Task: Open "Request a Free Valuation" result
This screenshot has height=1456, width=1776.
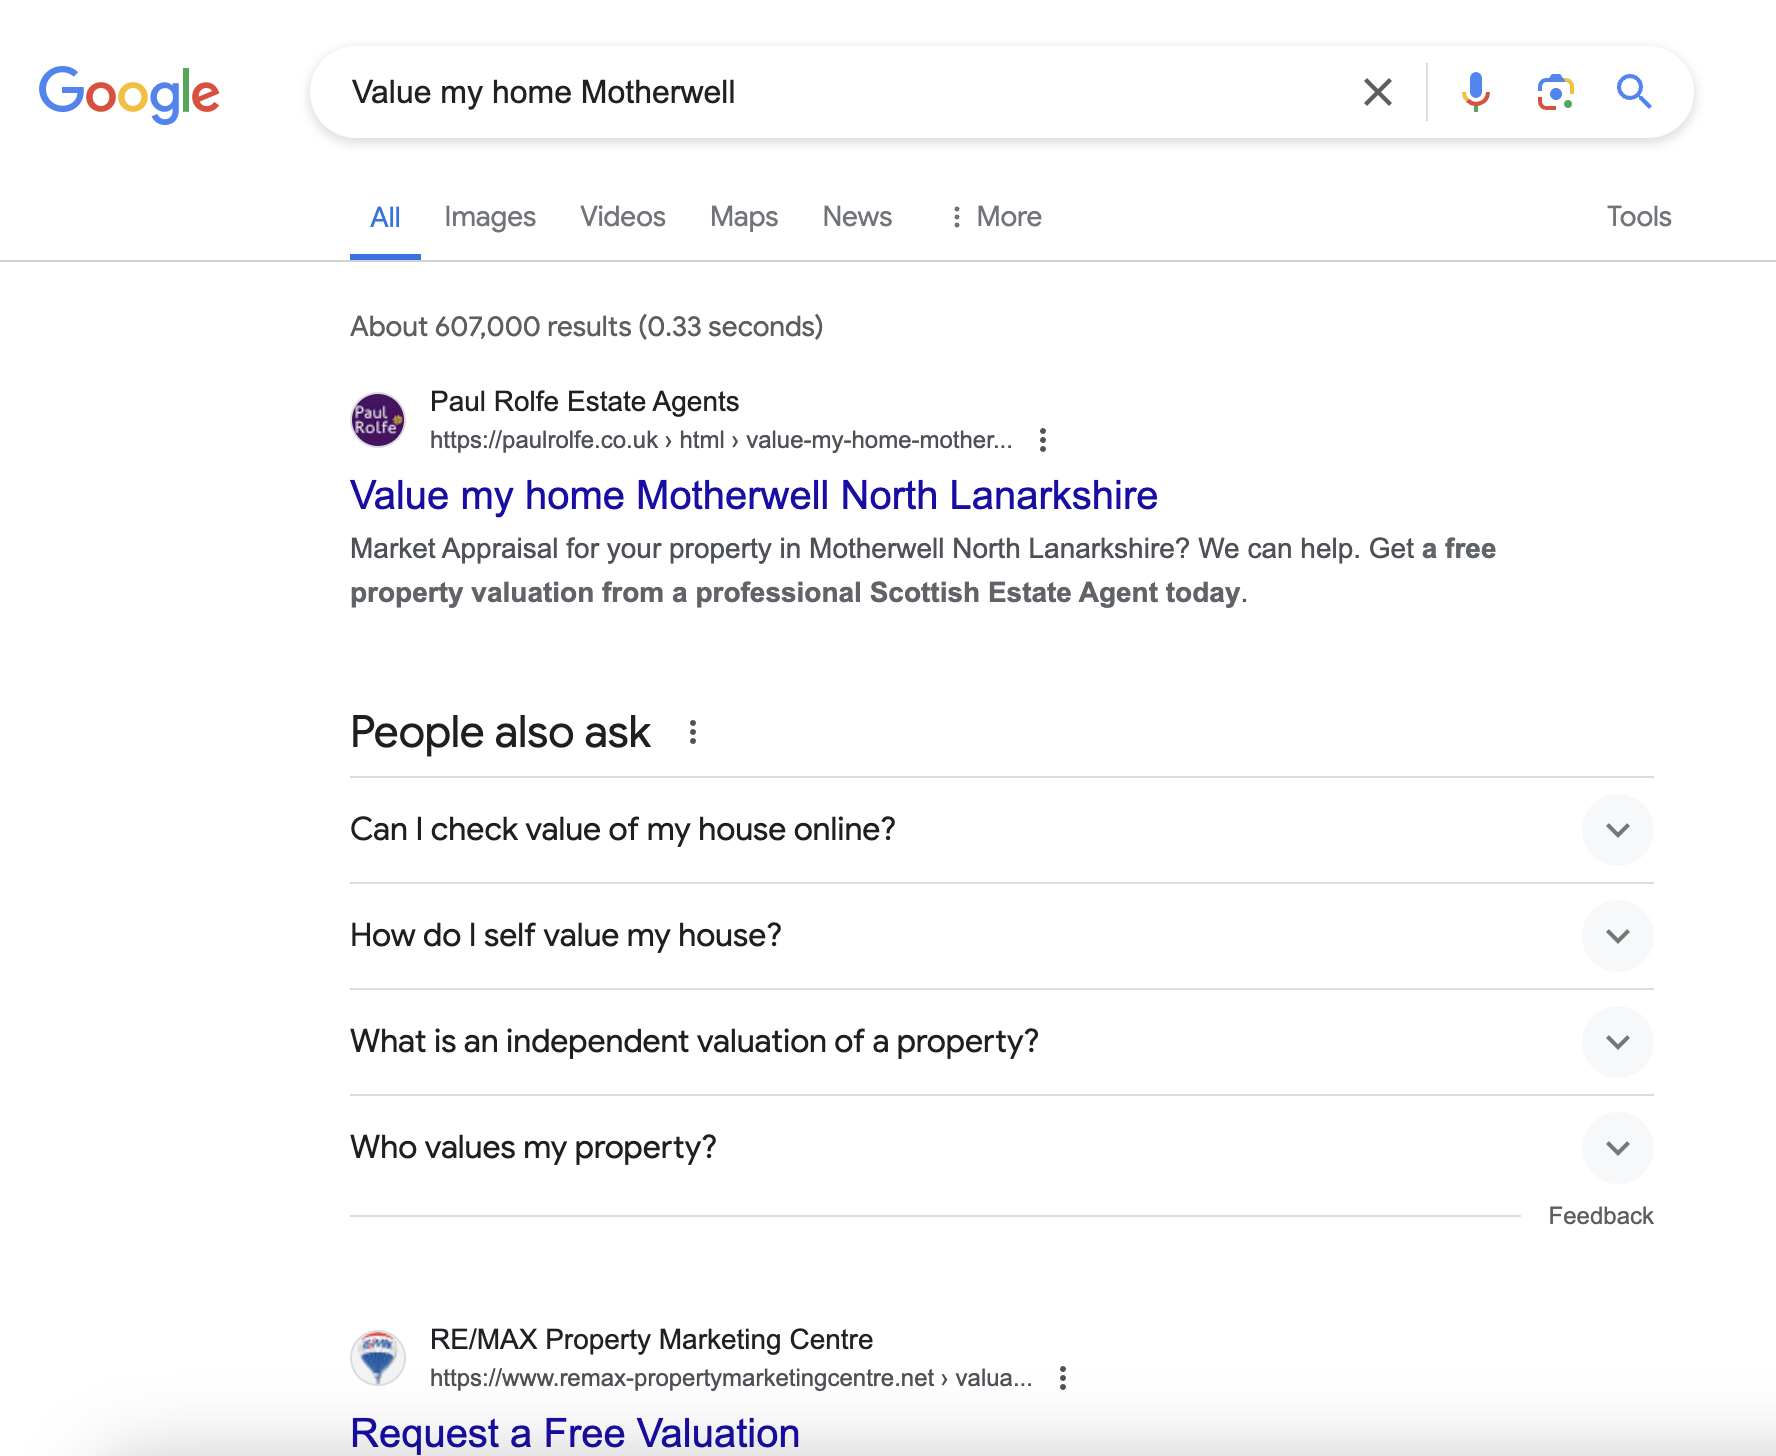Action: [x=574, y=1433]
